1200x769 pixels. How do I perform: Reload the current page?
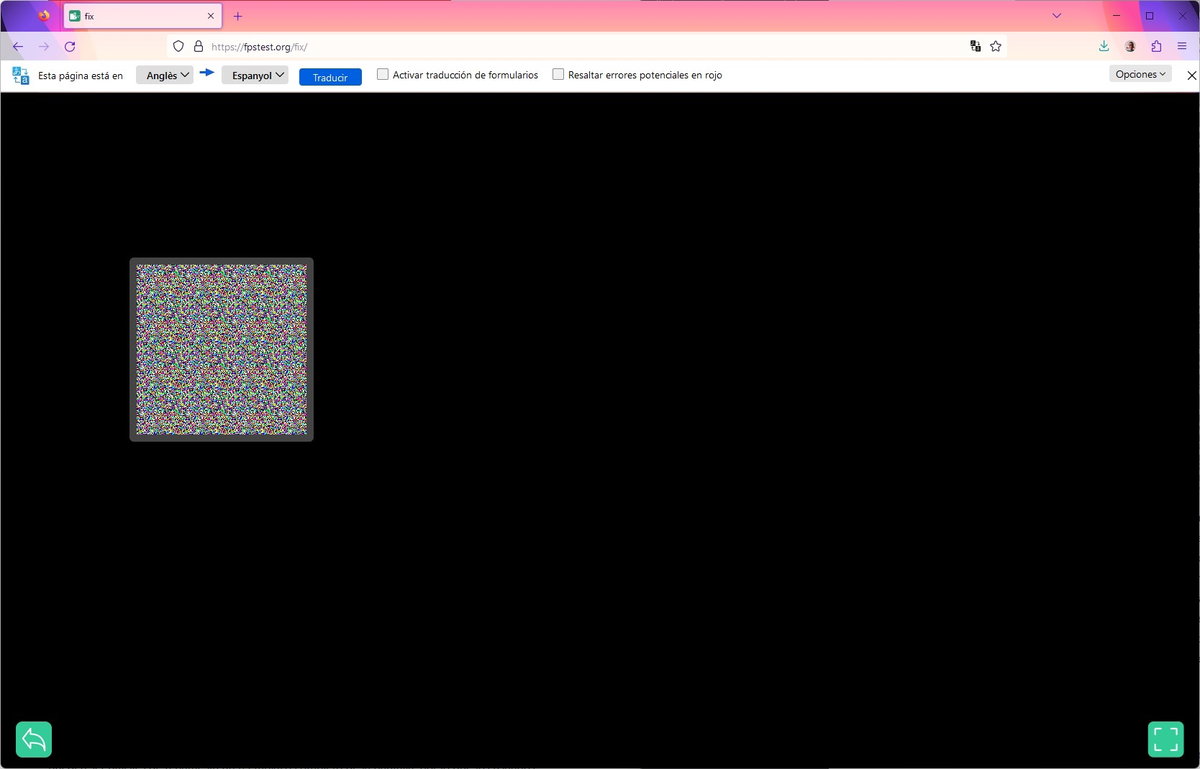click(x=70, y=46)
